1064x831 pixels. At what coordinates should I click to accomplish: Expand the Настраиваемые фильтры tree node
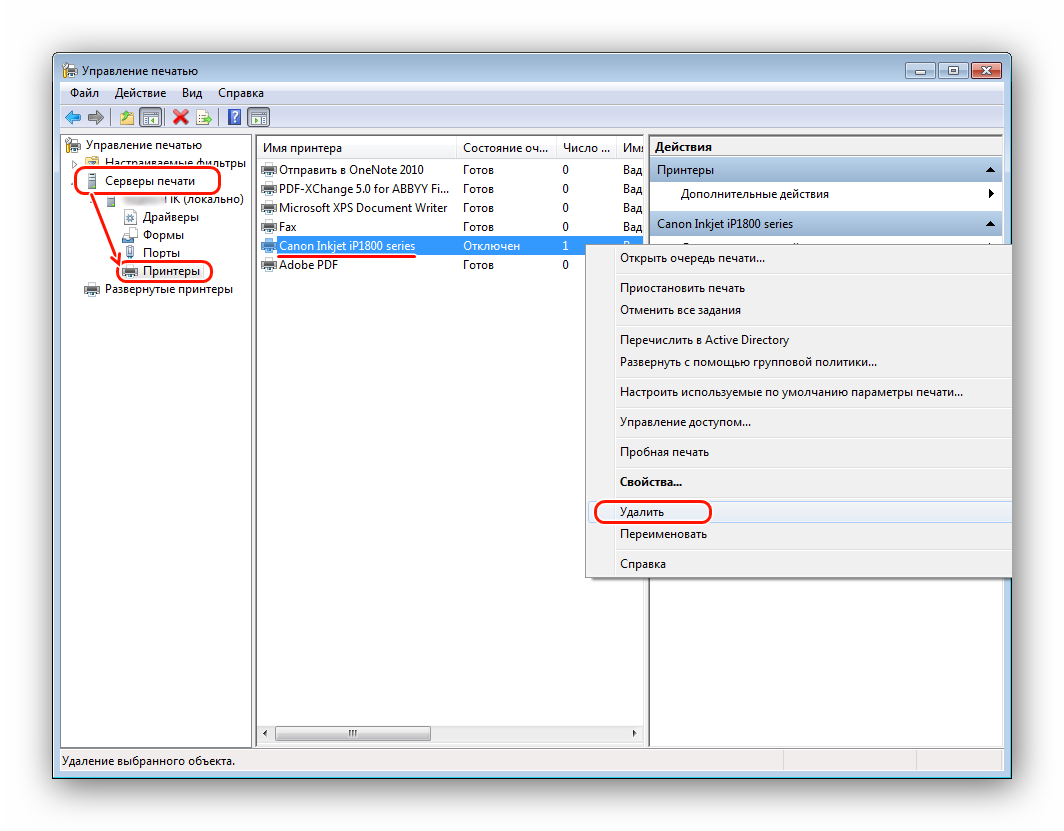tap(75, 163)
